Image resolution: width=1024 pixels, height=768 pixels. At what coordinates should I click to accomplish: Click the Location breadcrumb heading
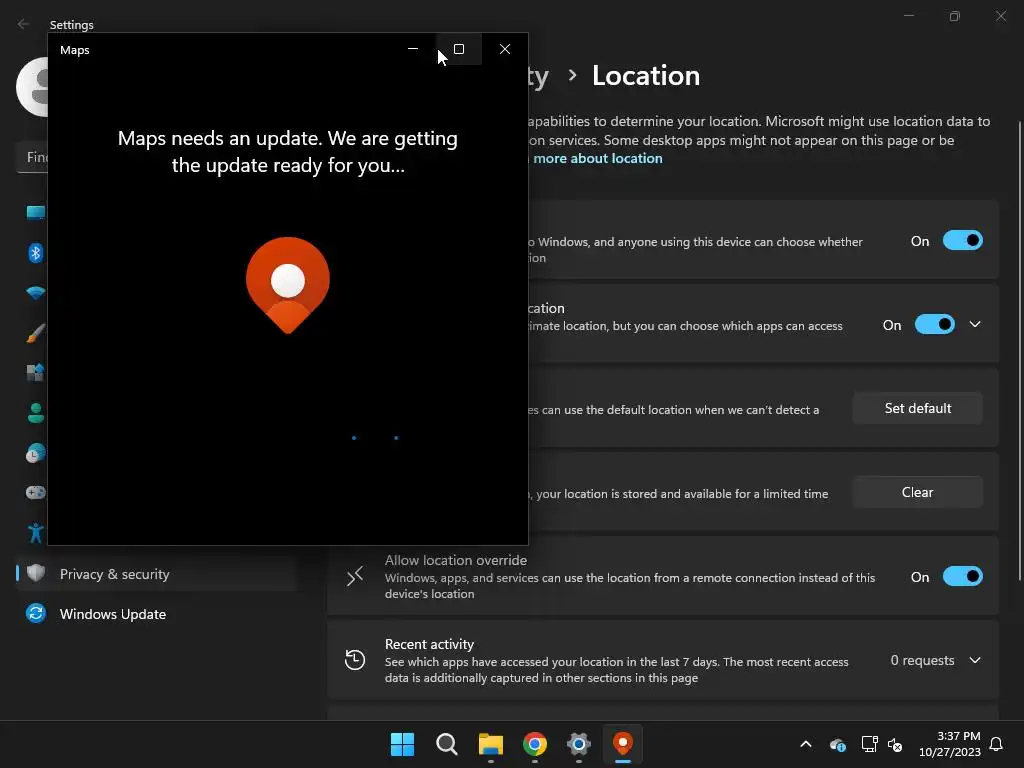(x=646, y=76)
